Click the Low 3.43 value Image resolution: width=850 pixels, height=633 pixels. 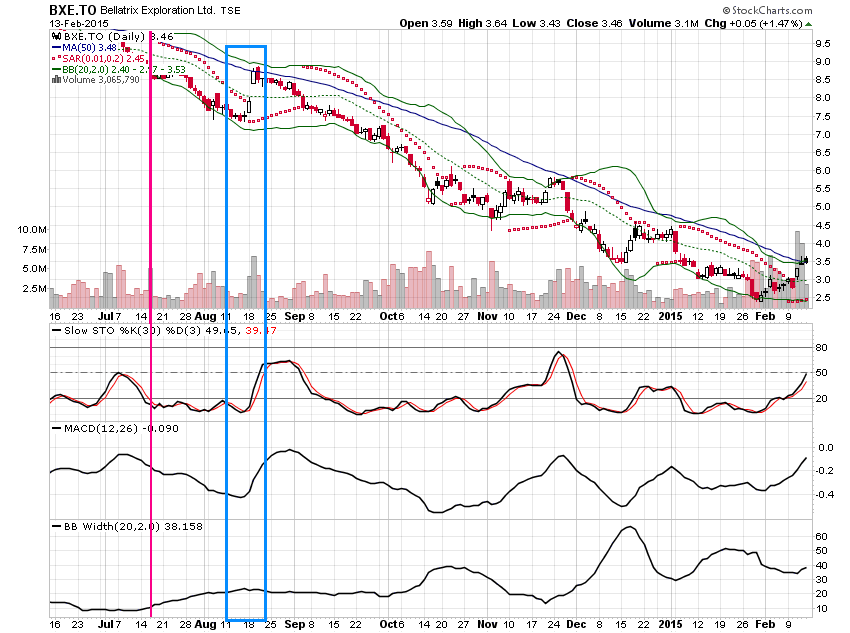tap(536, 23)
